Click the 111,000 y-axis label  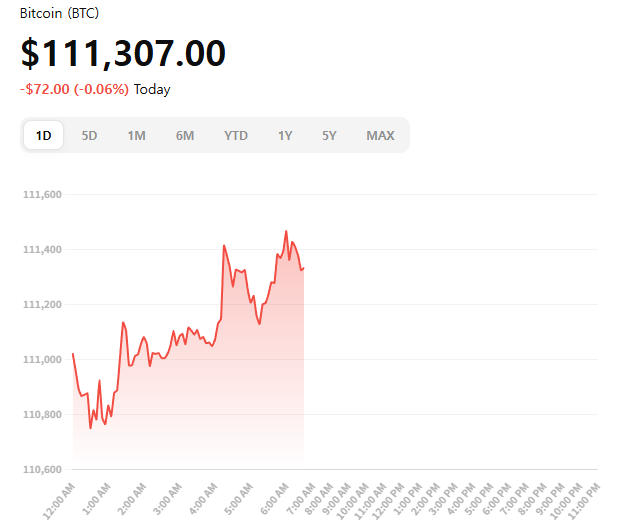click(41, 359)
